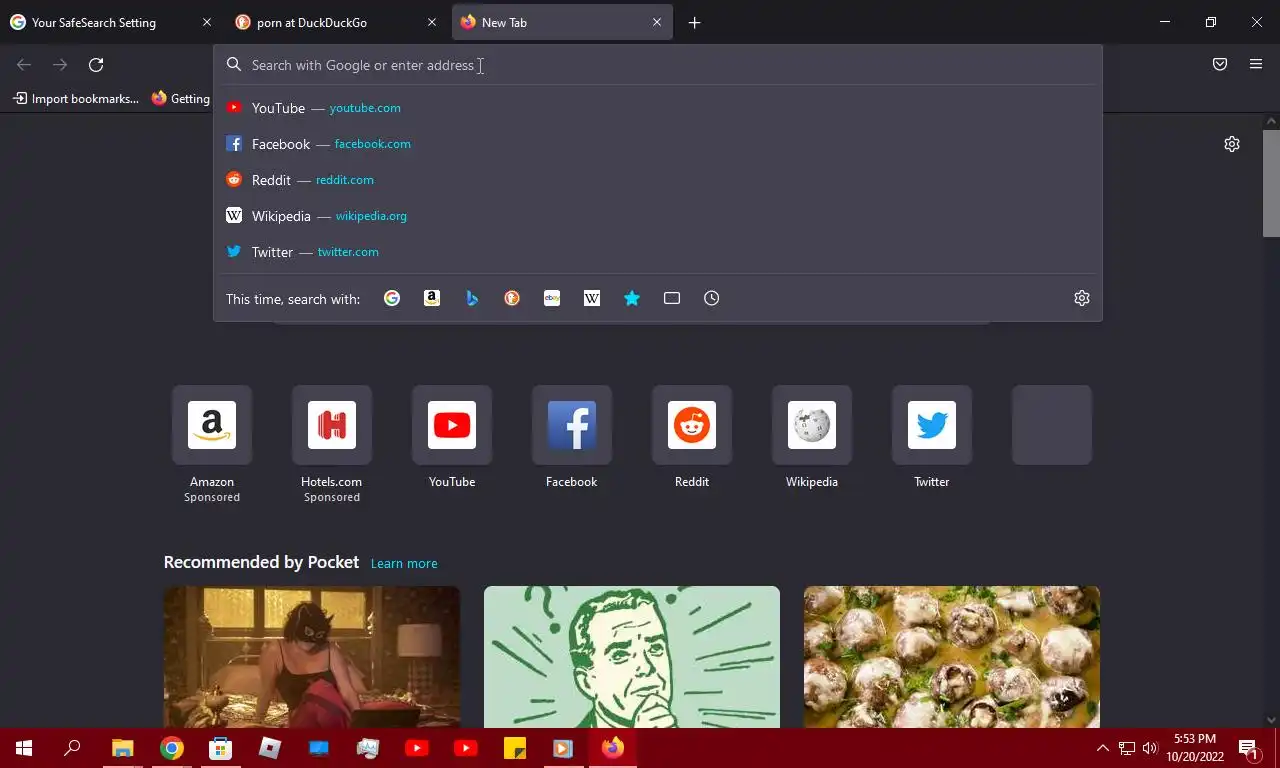Click the taskbar clock showing 5:53 PM
Image resolution: width=1280 pixels, height=768 pixels.
[x=1194, y=748]
